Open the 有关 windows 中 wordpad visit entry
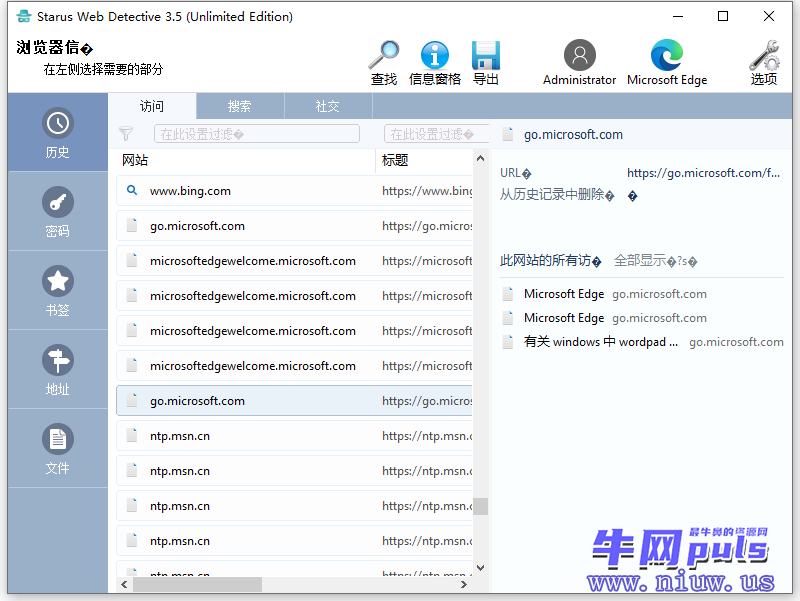Image resolution: width=800 pixels, height=601 pixels. tap(643, 342)
